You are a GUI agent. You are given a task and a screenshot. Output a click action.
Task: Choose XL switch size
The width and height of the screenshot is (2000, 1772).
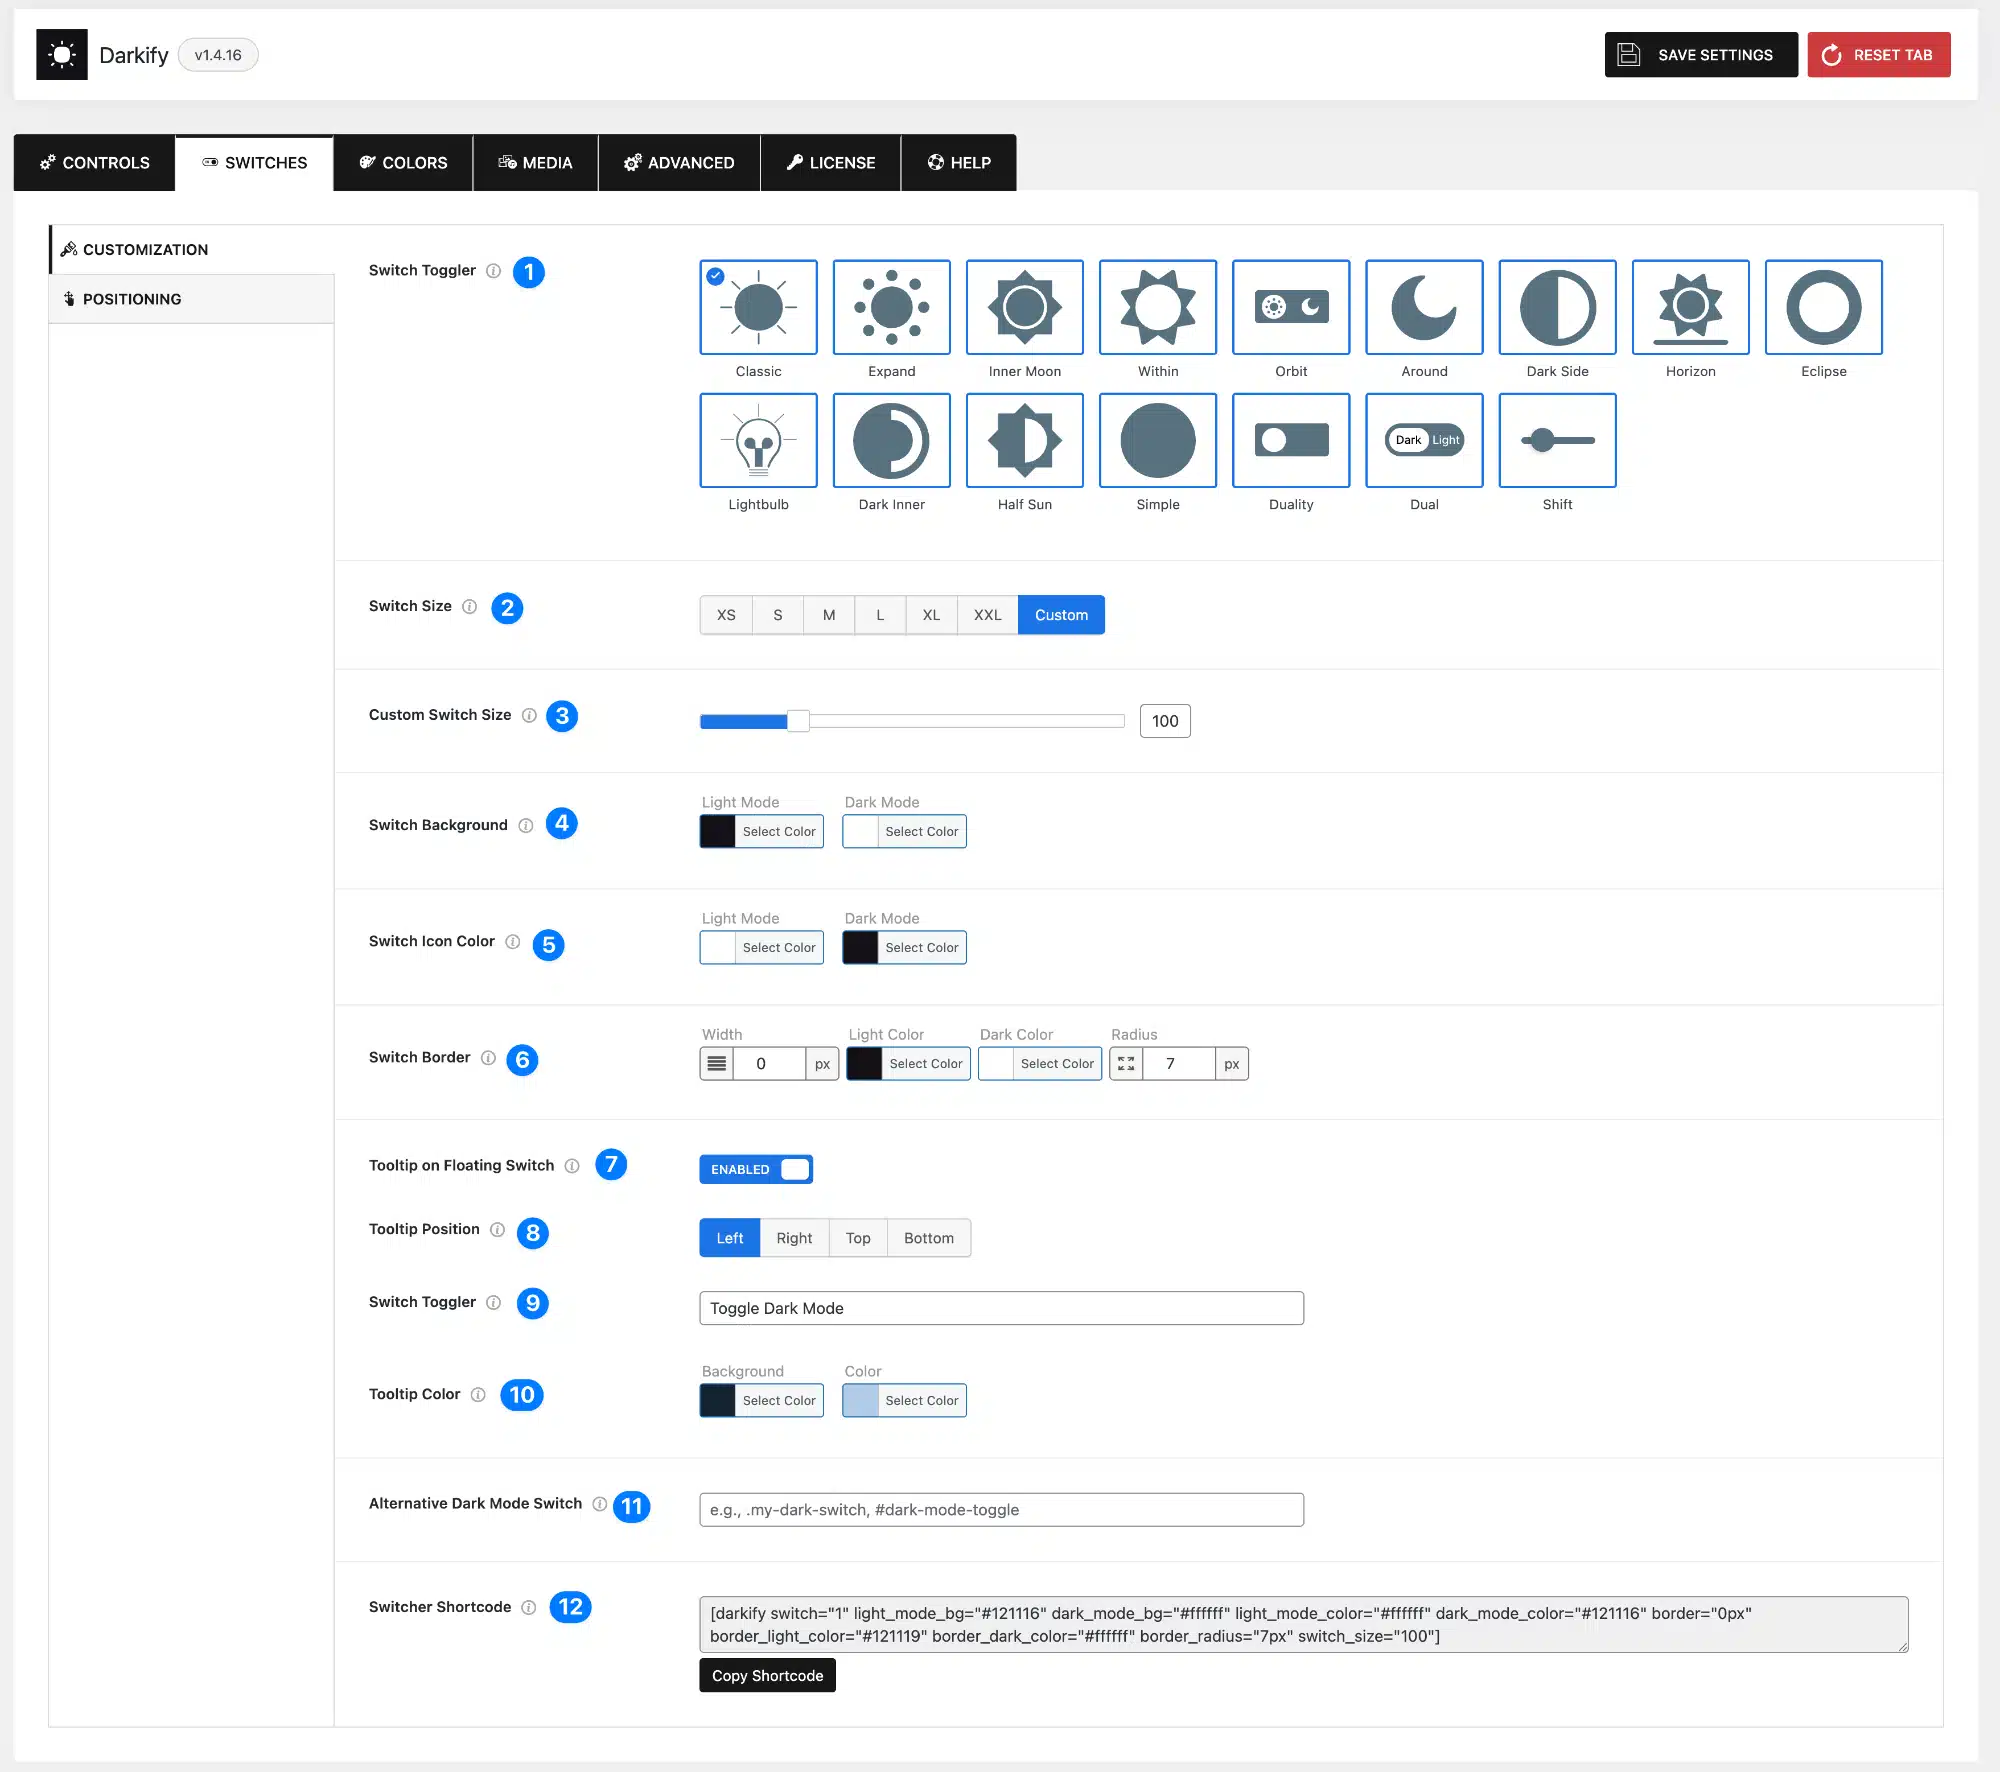930,615
